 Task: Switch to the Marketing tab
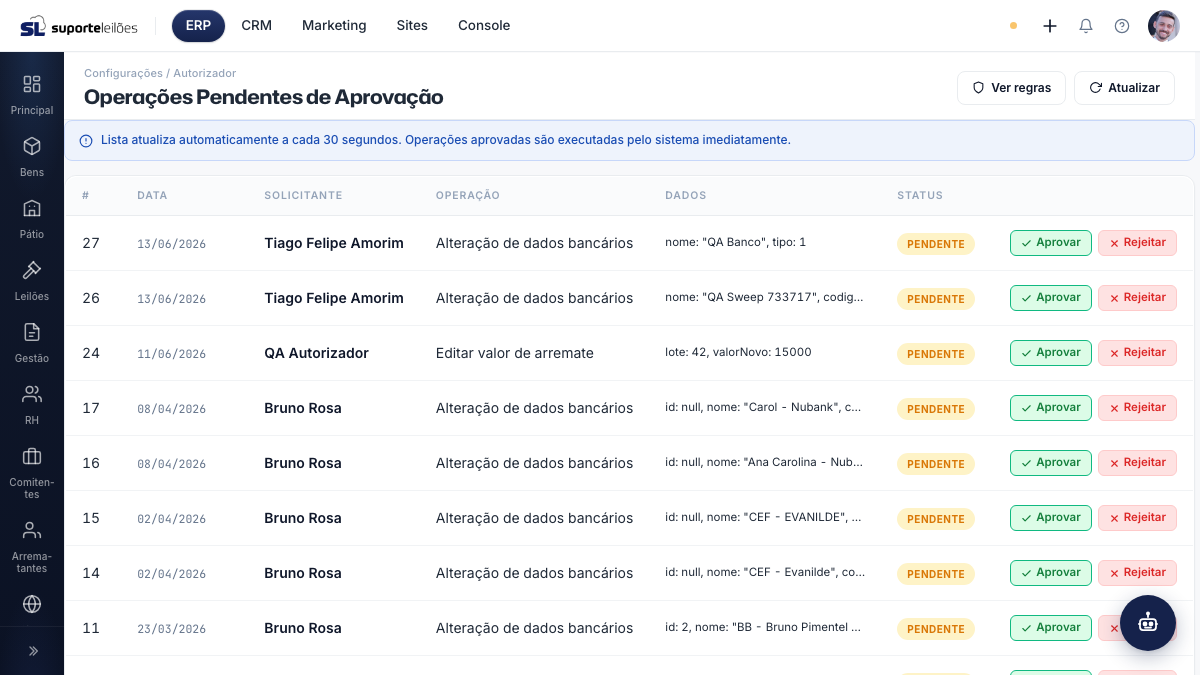click(334, 26)
